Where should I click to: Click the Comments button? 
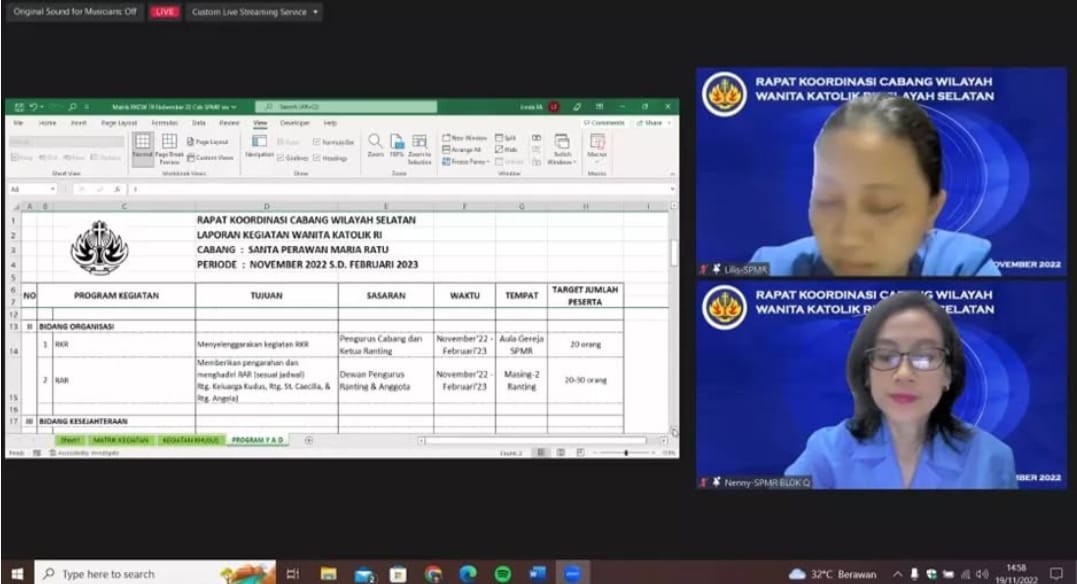(606, 123)
